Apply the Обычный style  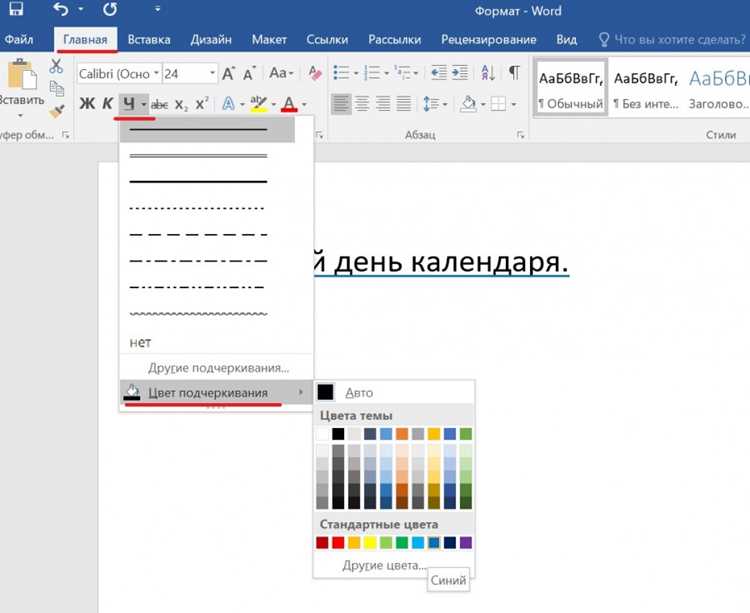571,88
